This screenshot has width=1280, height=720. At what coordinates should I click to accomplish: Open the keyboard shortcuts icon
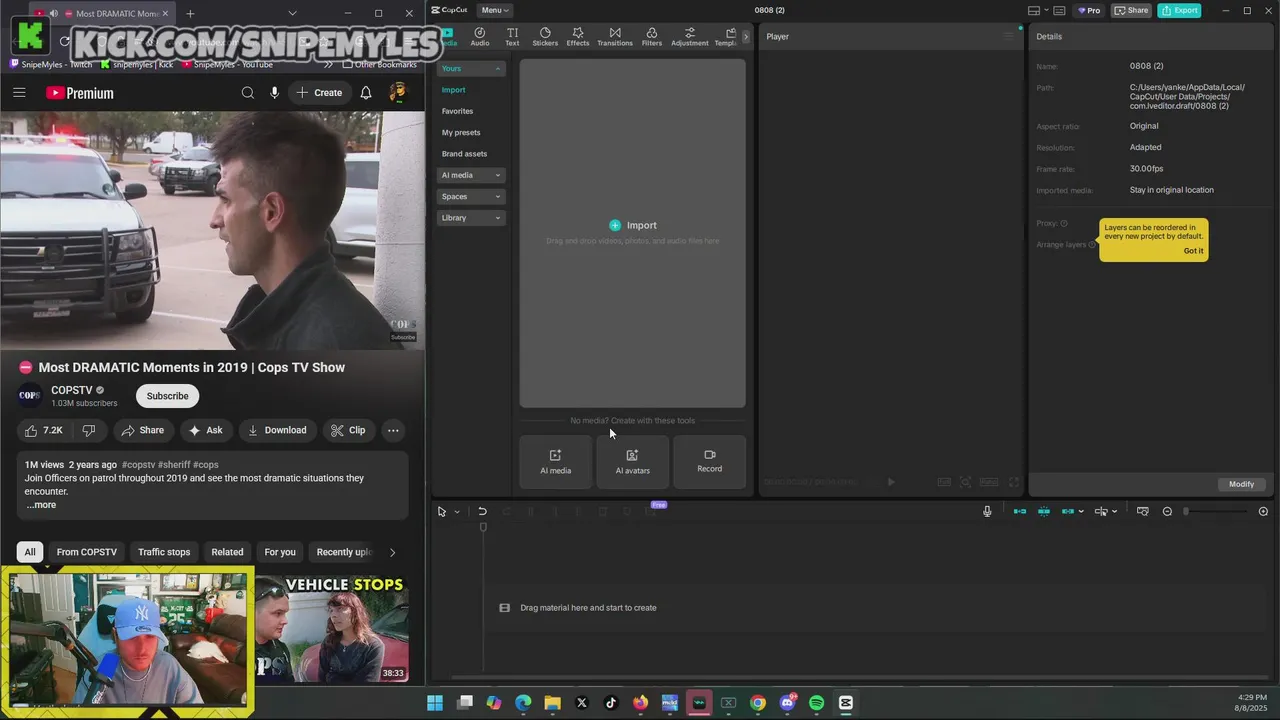tap(1061, 10)
